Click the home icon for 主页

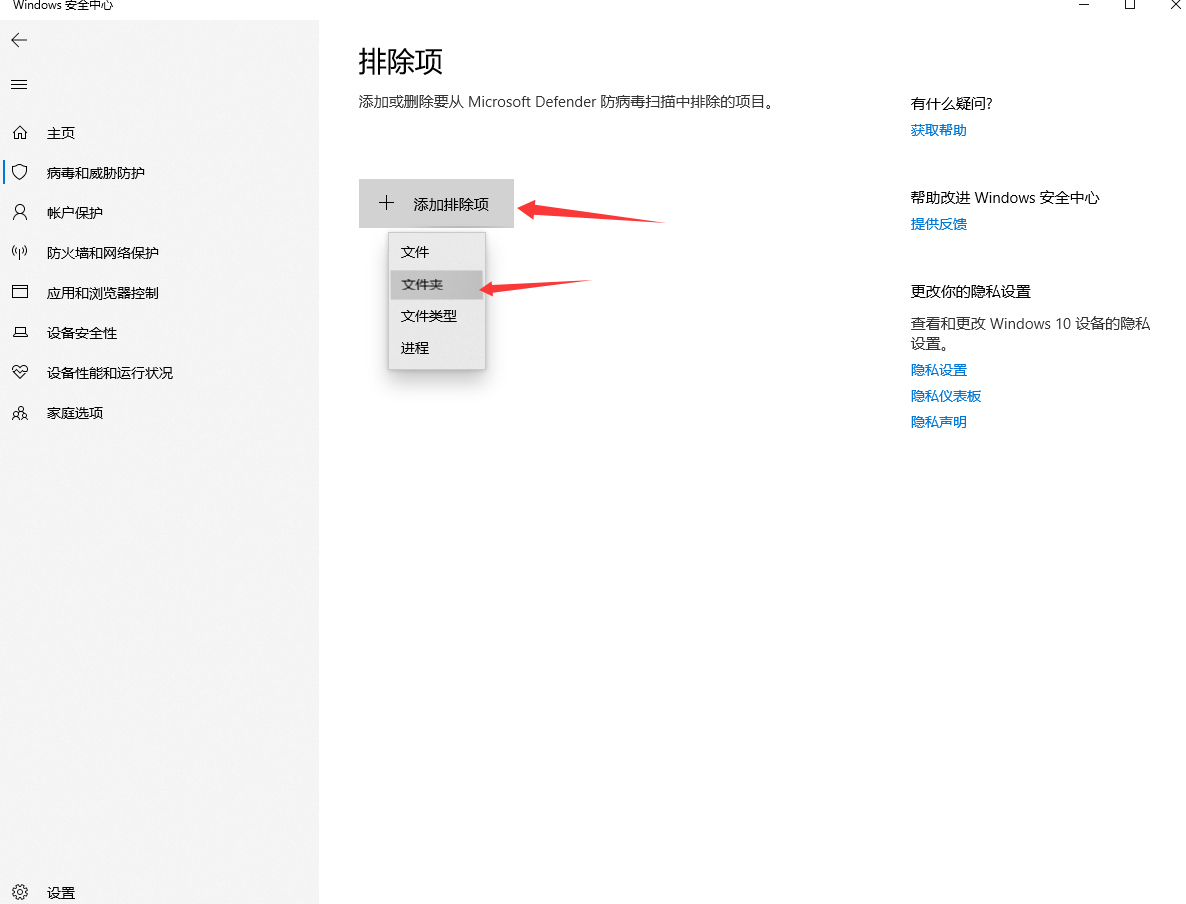19,133
